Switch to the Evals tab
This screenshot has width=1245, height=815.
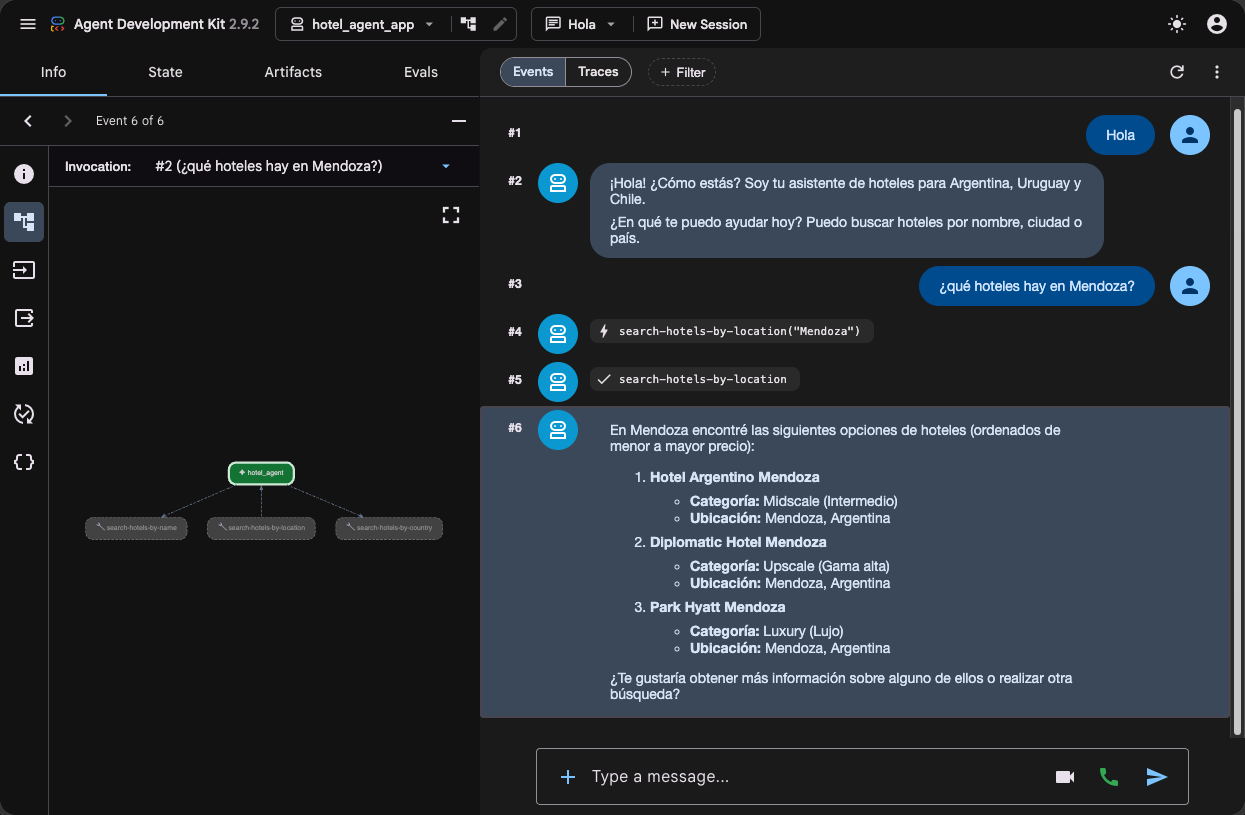[x=421, y=72]
